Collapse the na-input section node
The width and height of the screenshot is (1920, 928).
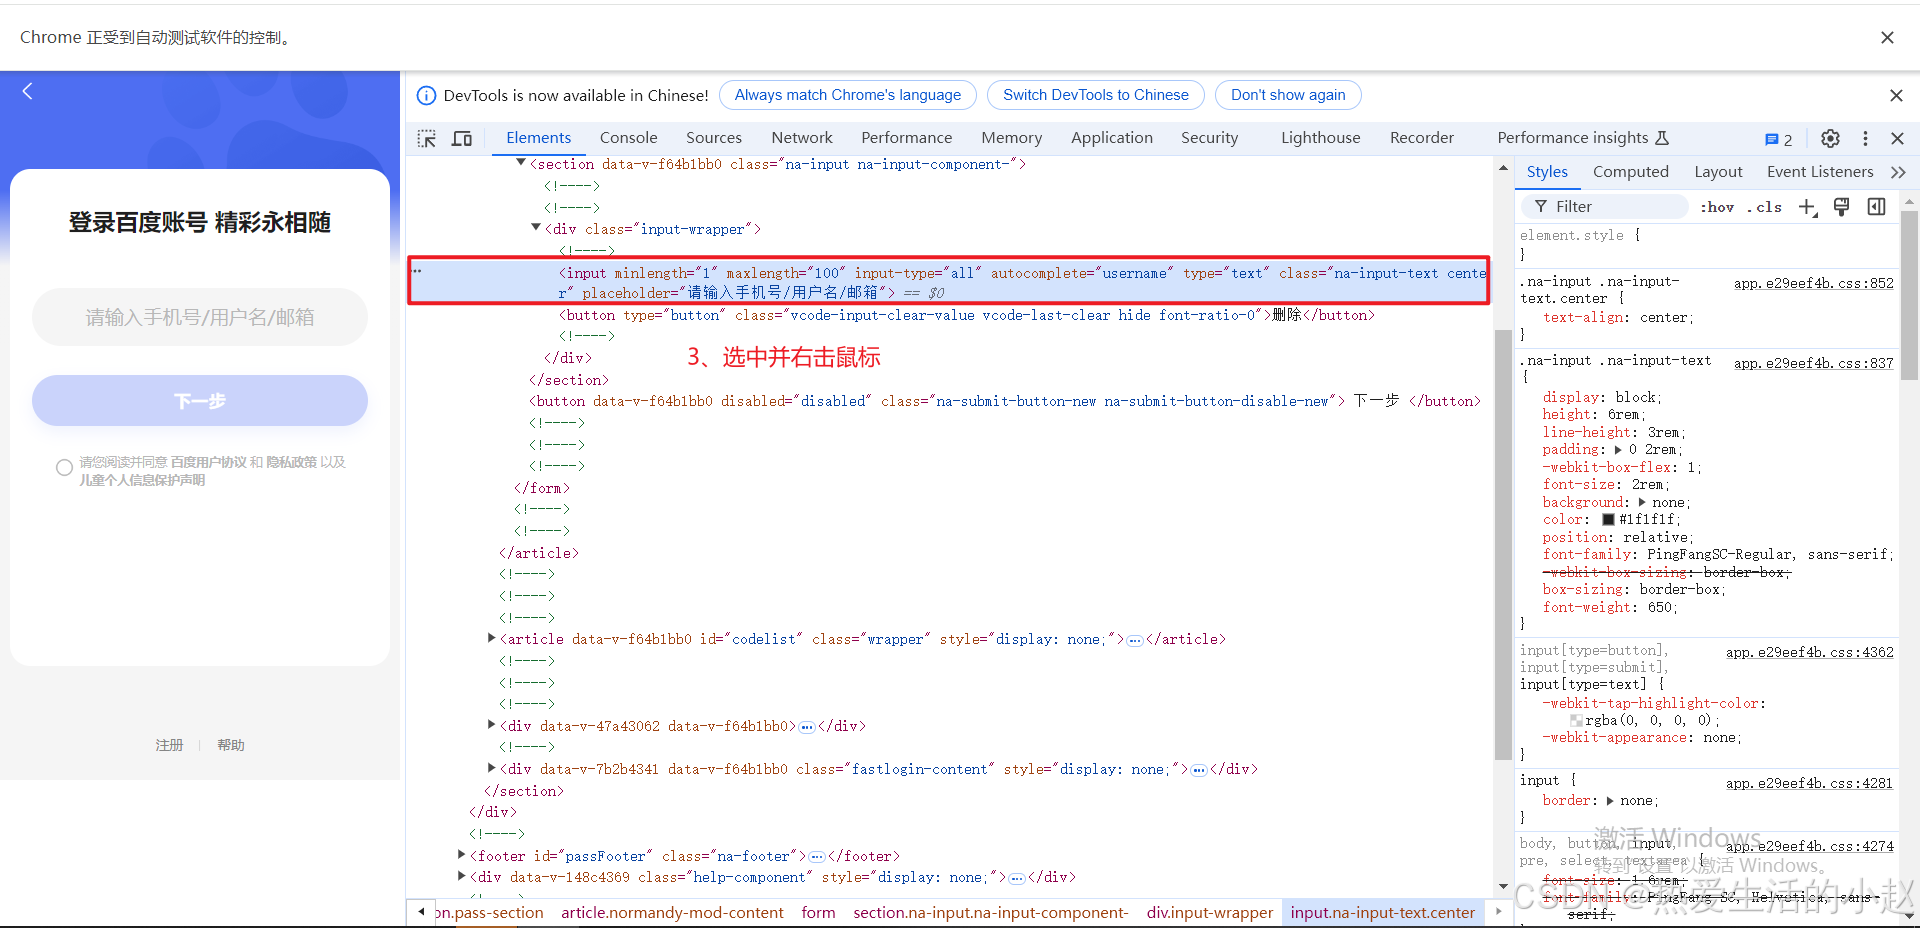[521, 163]
